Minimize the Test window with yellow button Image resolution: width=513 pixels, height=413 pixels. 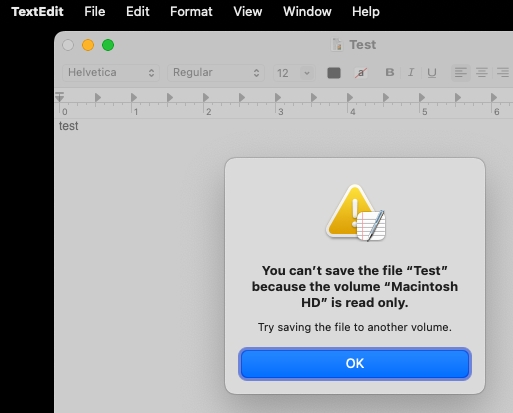click(88, 45)
